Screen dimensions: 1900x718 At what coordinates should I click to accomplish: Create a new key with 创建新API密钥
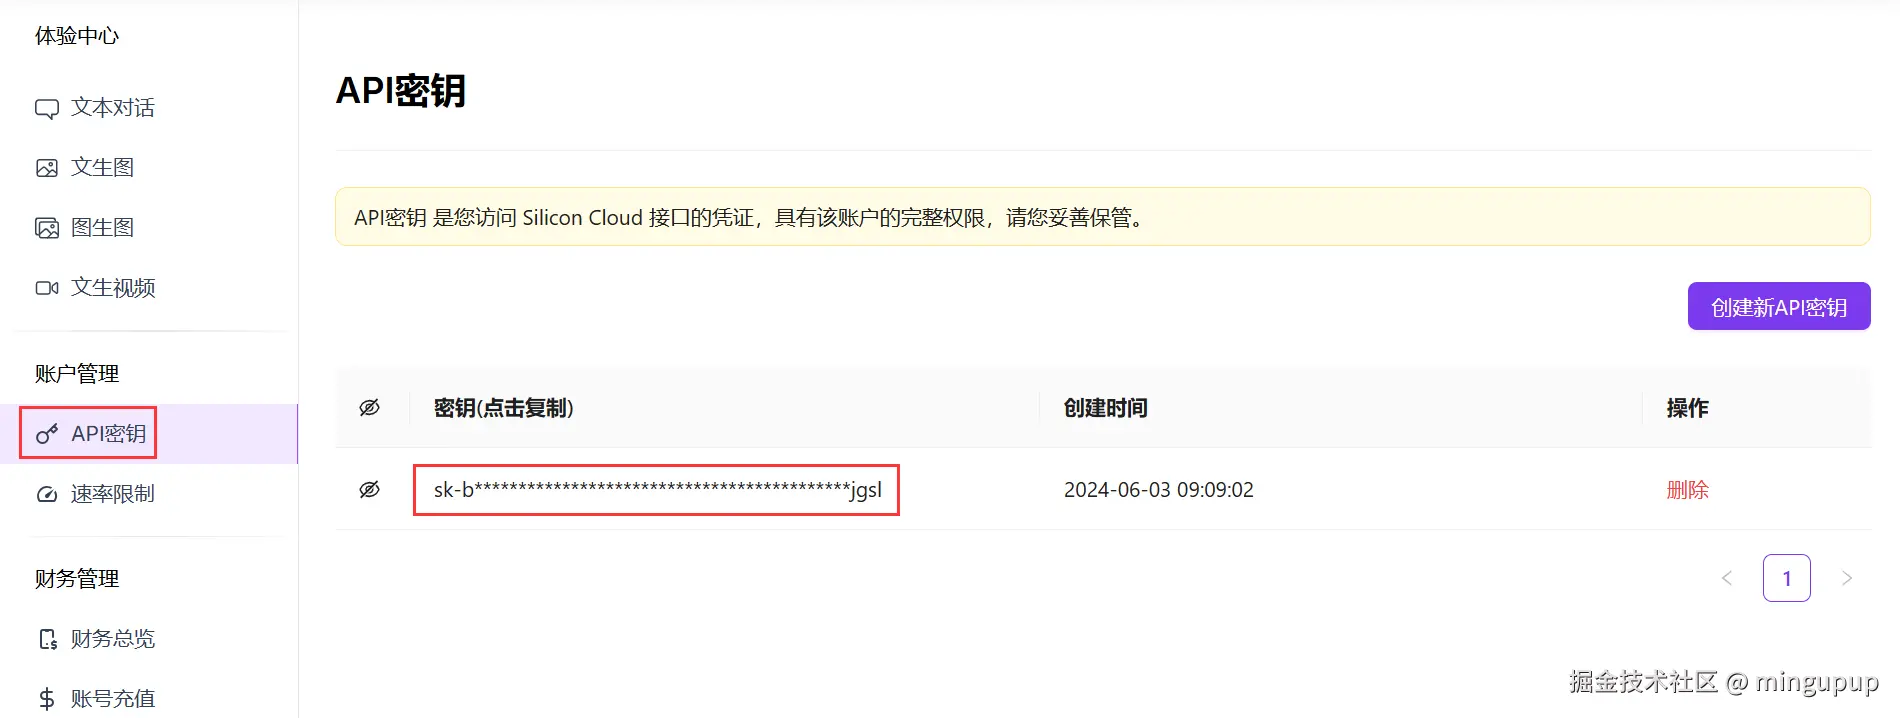[1779, 306]
